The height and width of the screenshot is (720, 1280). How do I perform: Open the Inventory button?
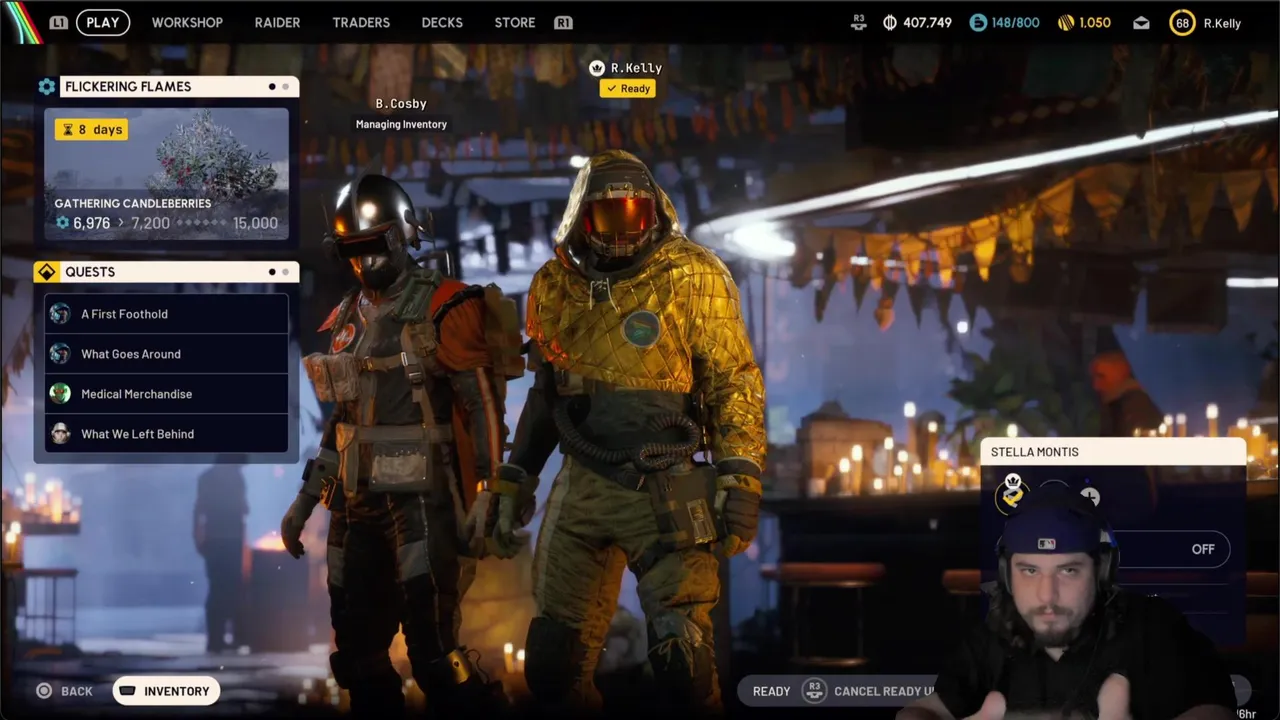click(x=166, y=691)
